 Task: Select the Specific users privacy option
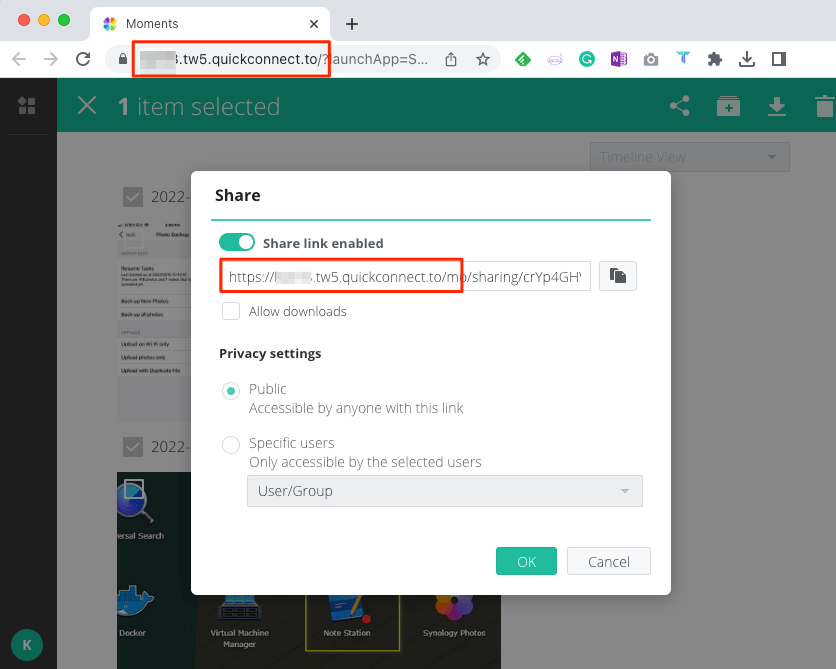click(231, 445)
